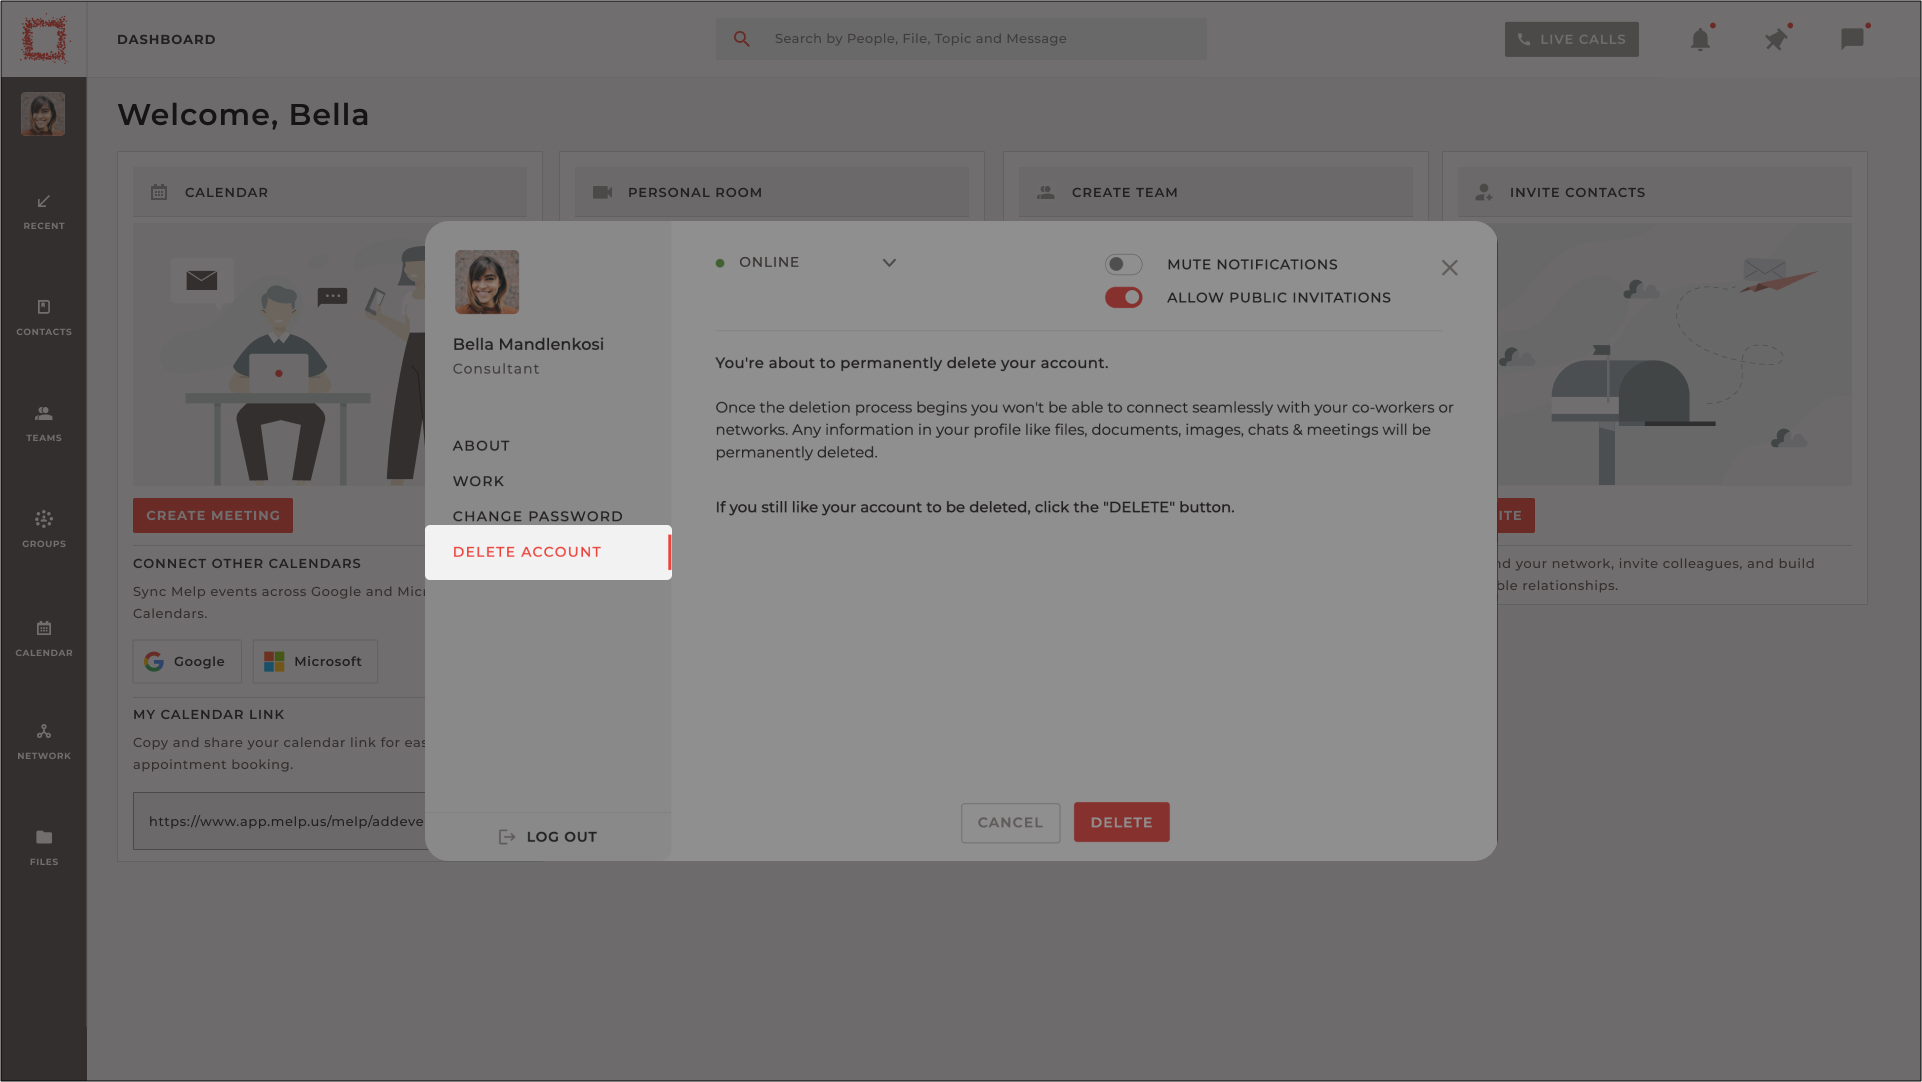Open Live Calls button
The image size is (1922, 1082).
(1571, 39)
